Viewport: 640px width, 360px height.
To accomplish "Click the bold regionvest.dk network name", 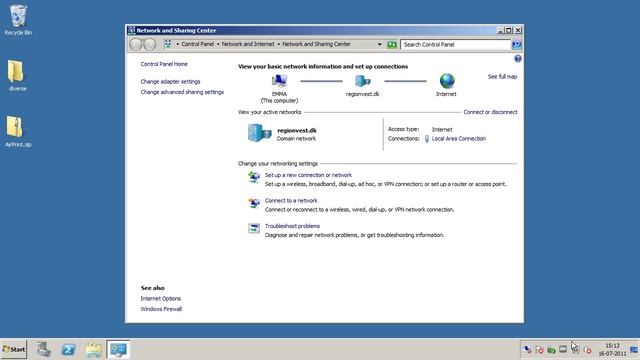I will 297,131.
